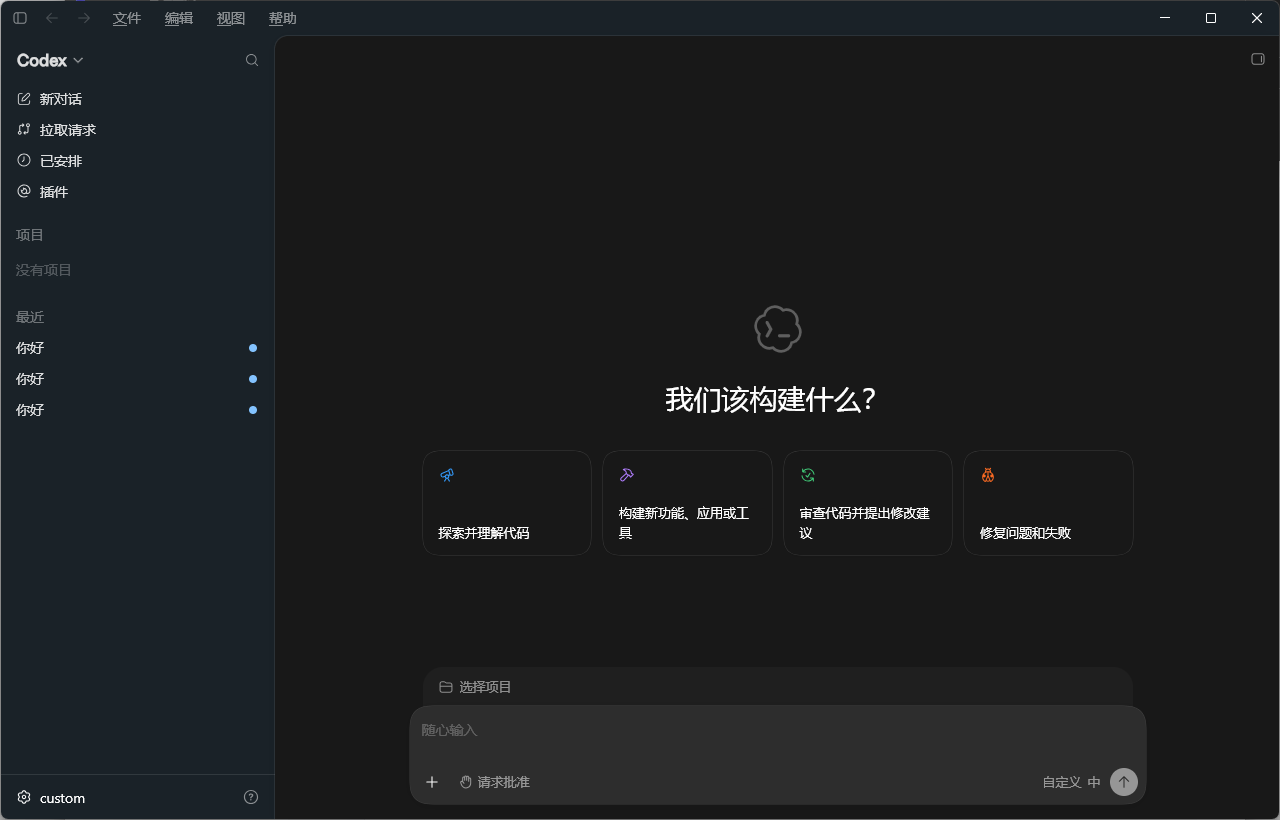Open 插件 in the sidebar
Image resolution: width=1280 pixels, height=820 pixels.
tap(137, 192)
